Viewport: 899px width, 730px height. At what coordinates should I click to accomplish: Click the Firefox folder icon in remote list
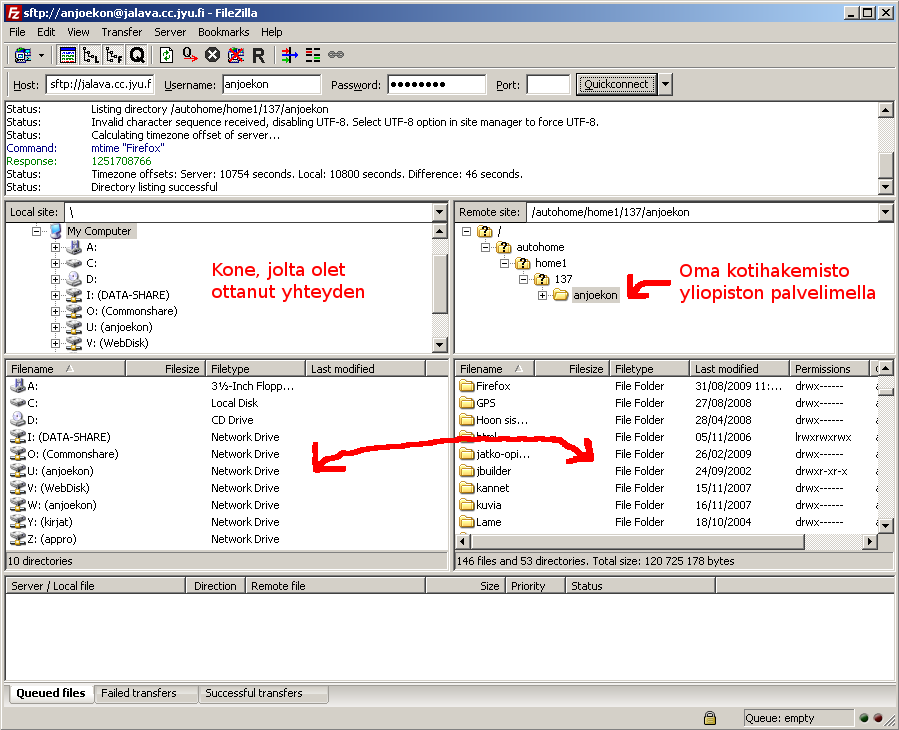coord(467,386)
